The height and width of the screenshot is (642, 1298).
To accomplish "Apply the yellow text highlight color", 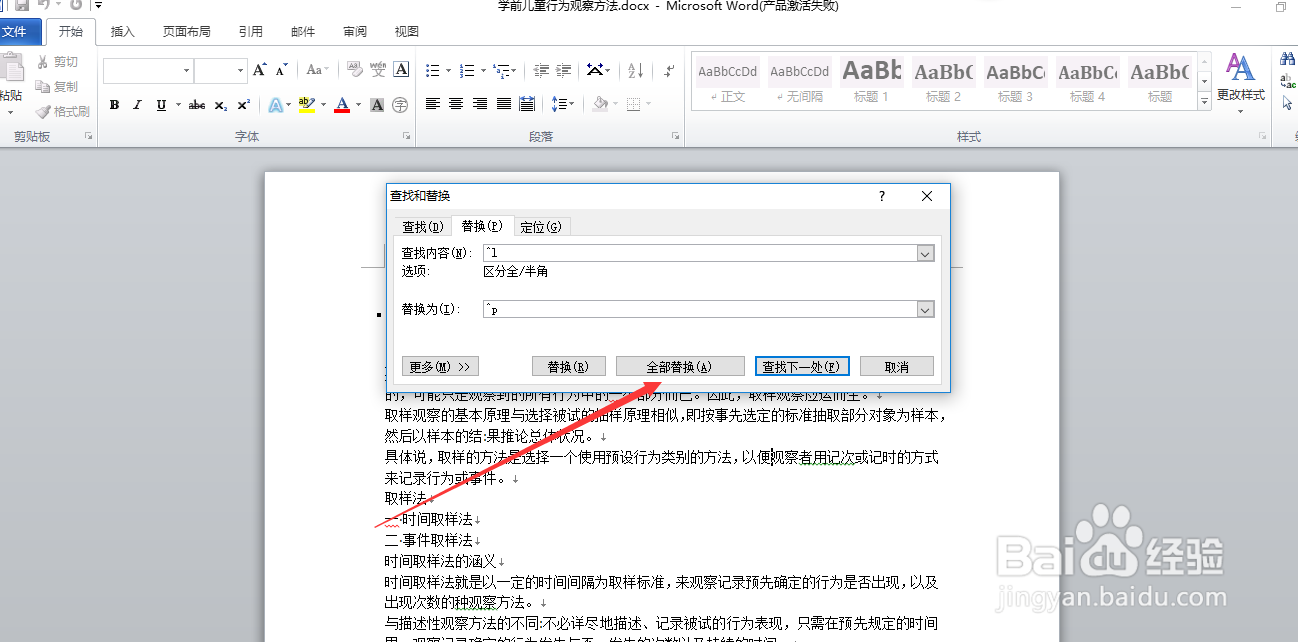I will pos(306,105).
